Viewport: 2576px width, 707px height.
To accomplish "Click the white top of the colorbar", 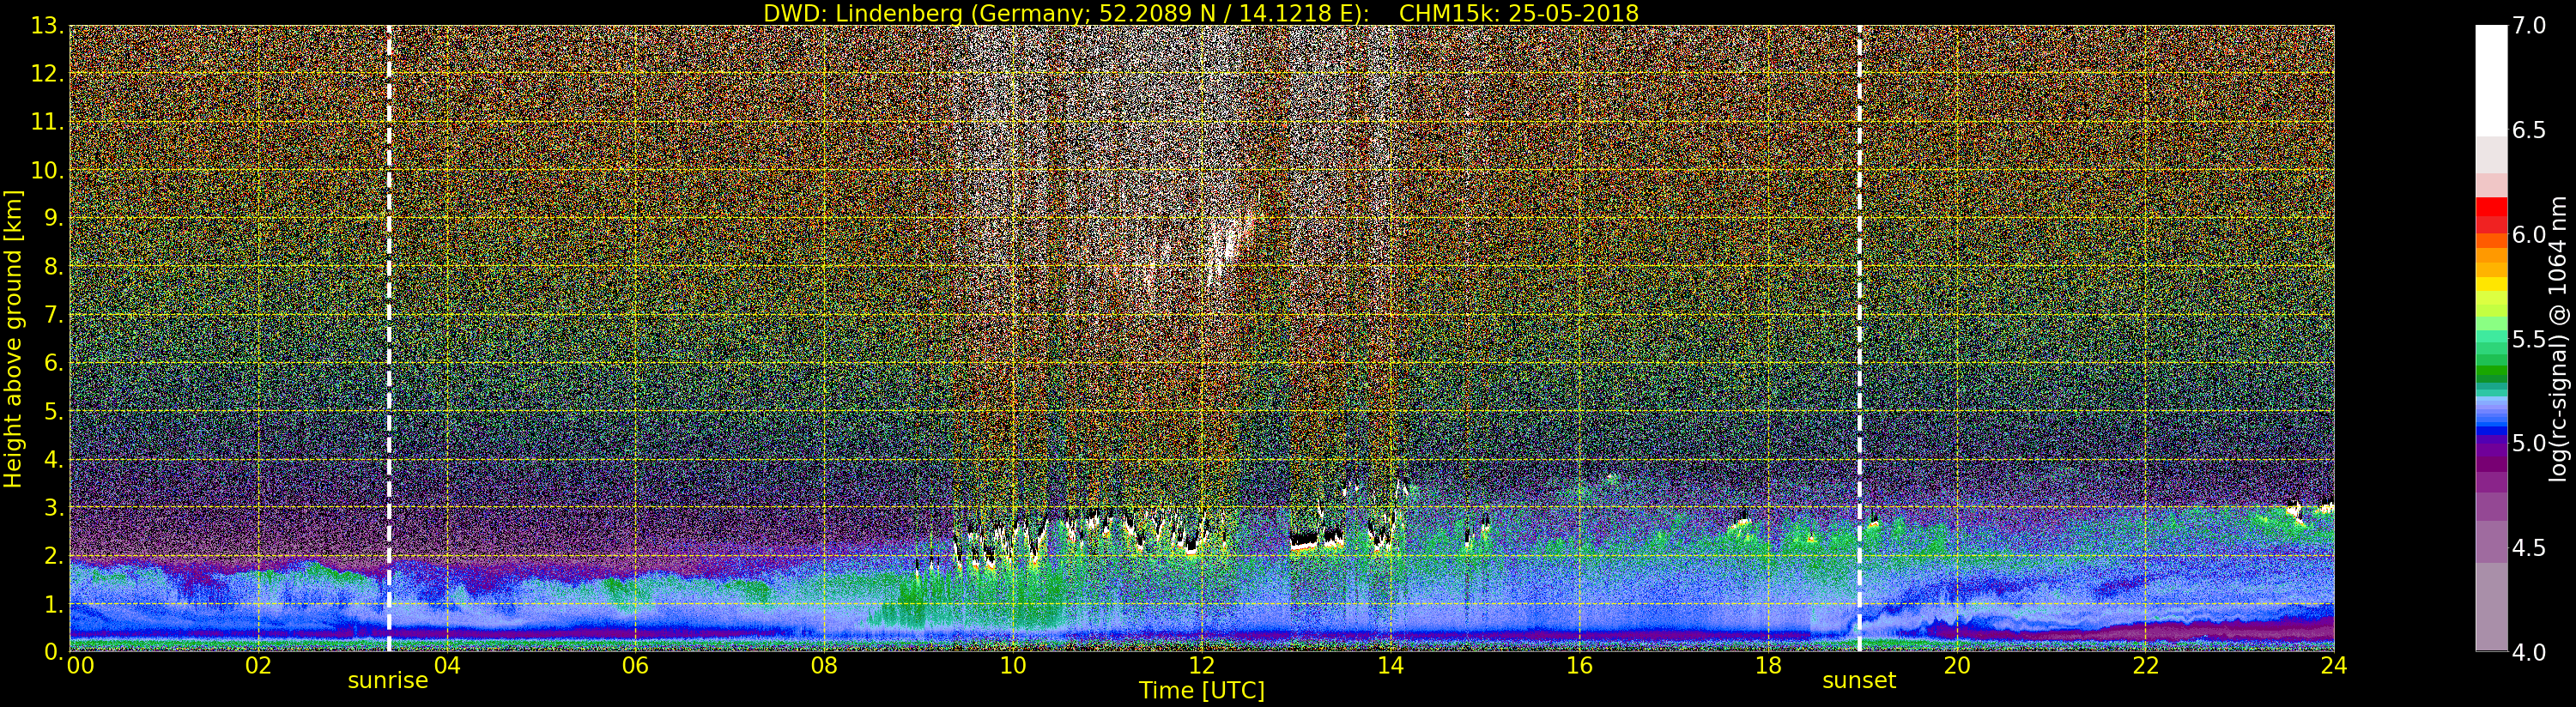I will (x=2491, y=80).
